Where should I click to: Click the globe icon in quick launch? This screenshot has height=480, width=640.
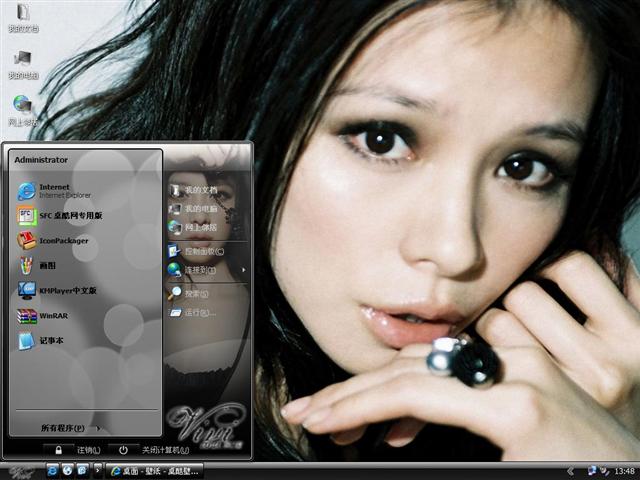point(67,471)
